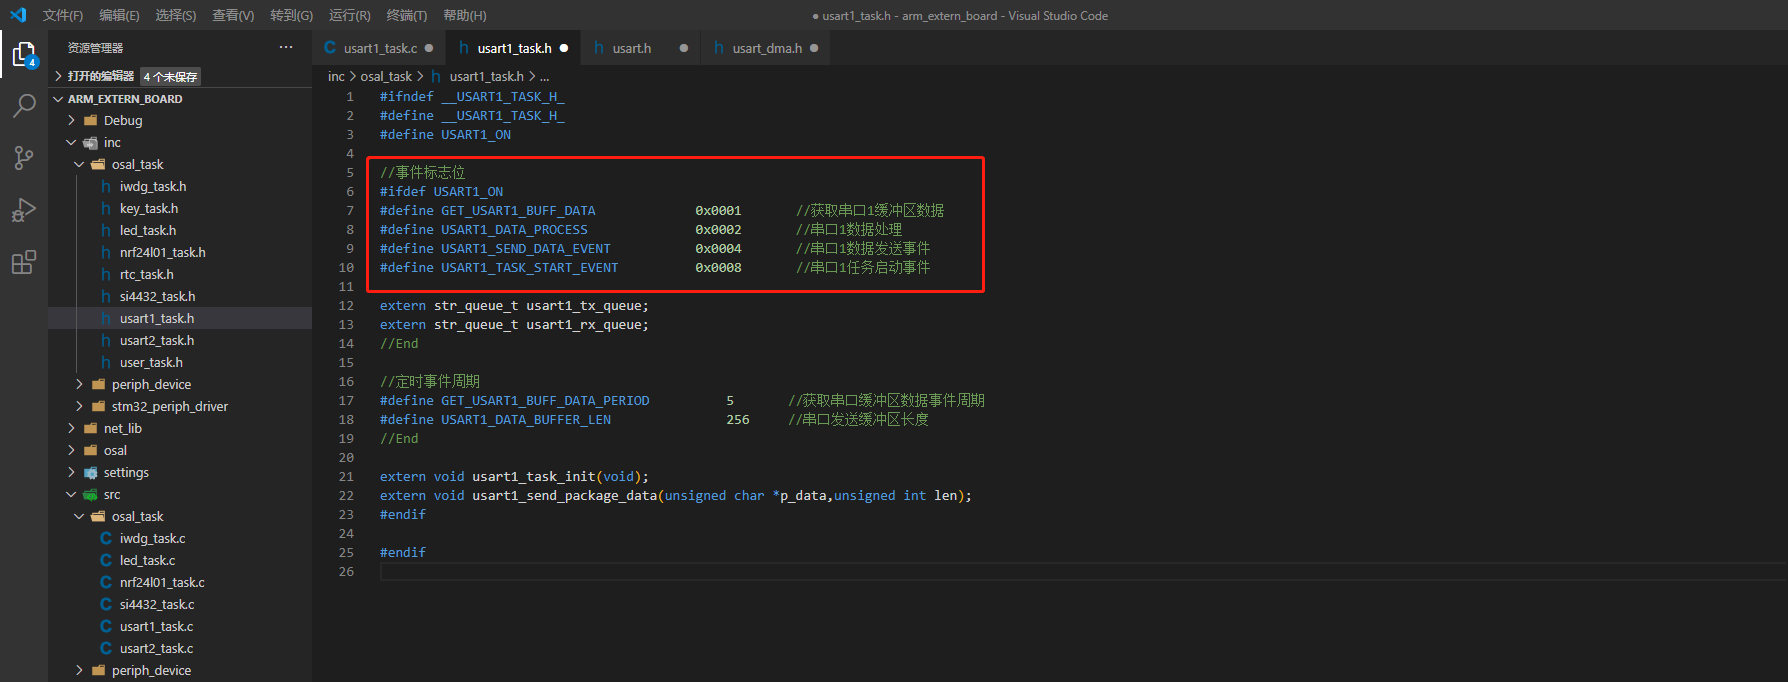
Task: Click unsaved dot on usart_dma.h tab
Action: [x=814, y=48]
